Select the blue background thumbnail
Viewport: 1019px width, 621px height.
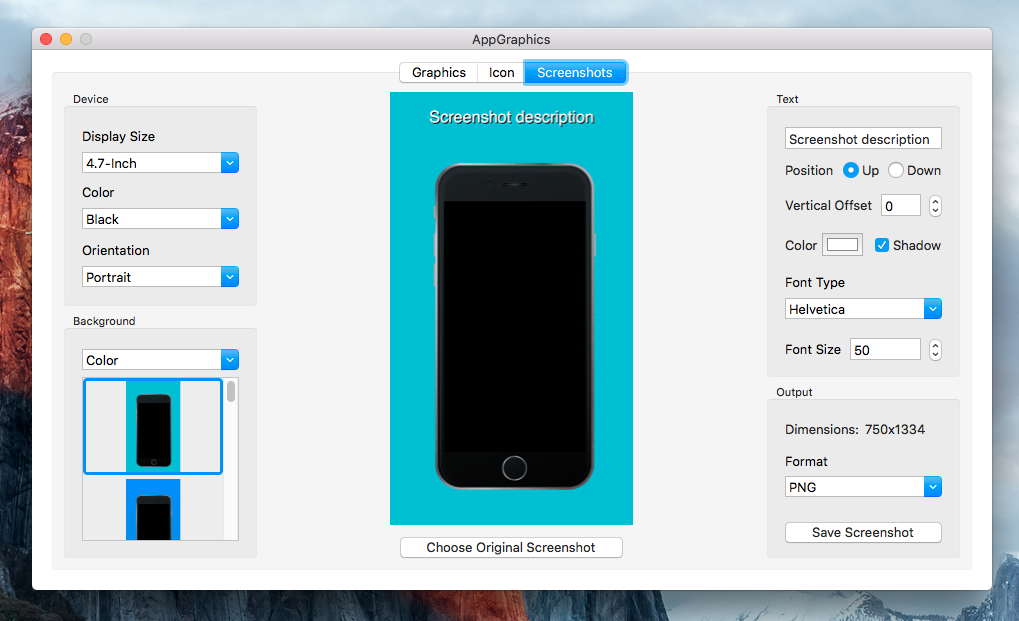[153, 510]
